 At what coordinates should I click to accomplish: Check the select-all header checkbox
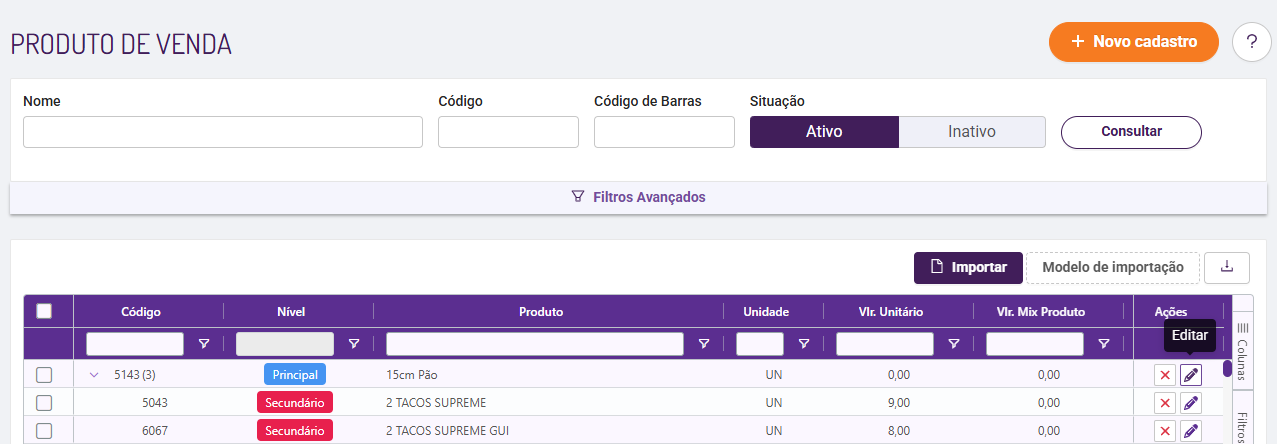44,311
